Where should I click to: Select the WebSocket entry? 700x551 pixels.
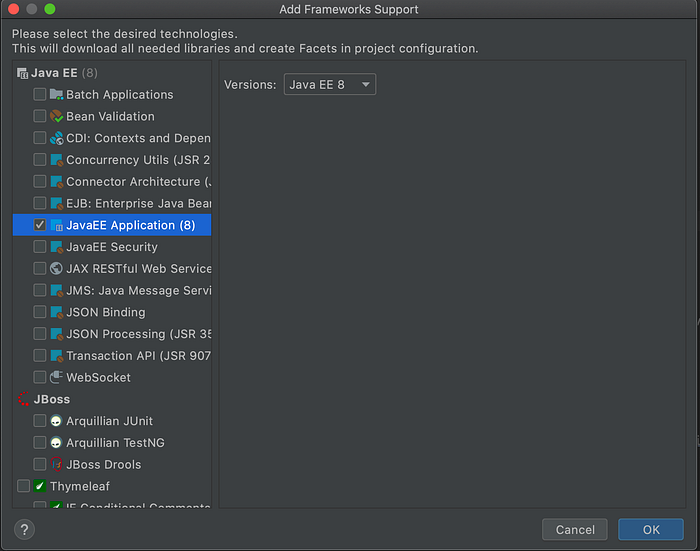(112, 377)
